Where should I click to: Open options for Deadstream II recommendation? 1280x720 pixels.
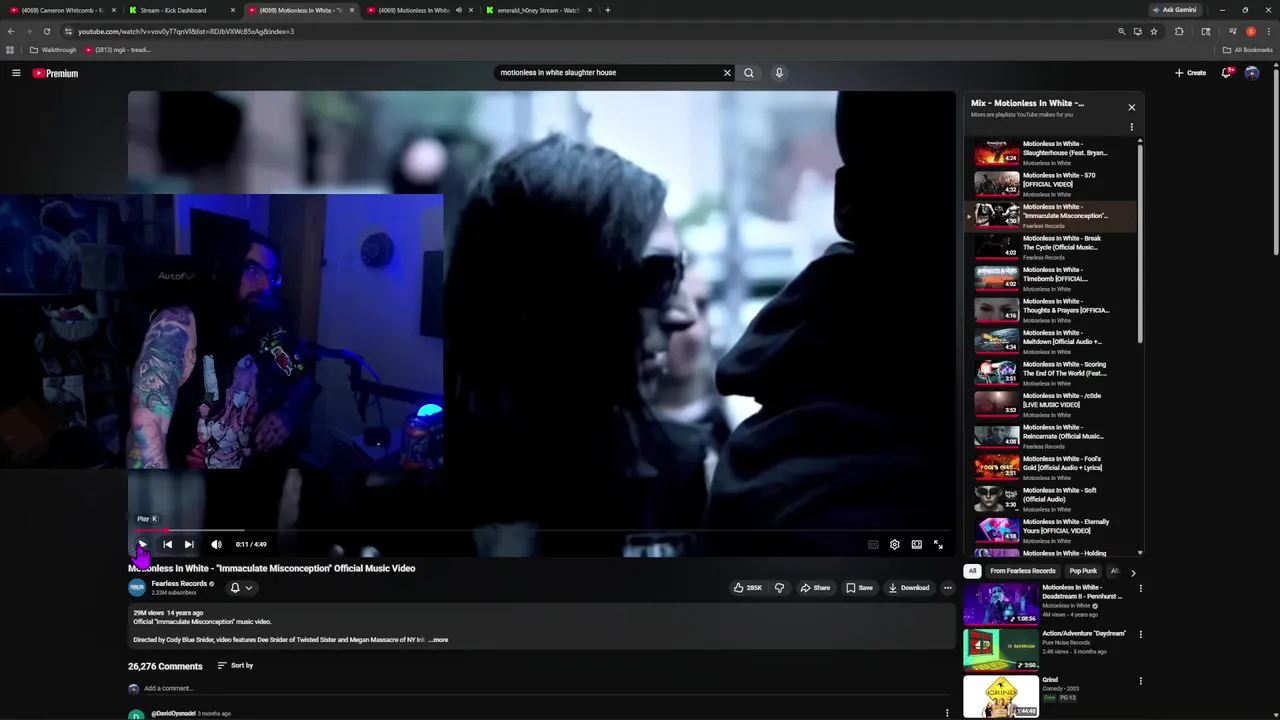click(1140, 588)
